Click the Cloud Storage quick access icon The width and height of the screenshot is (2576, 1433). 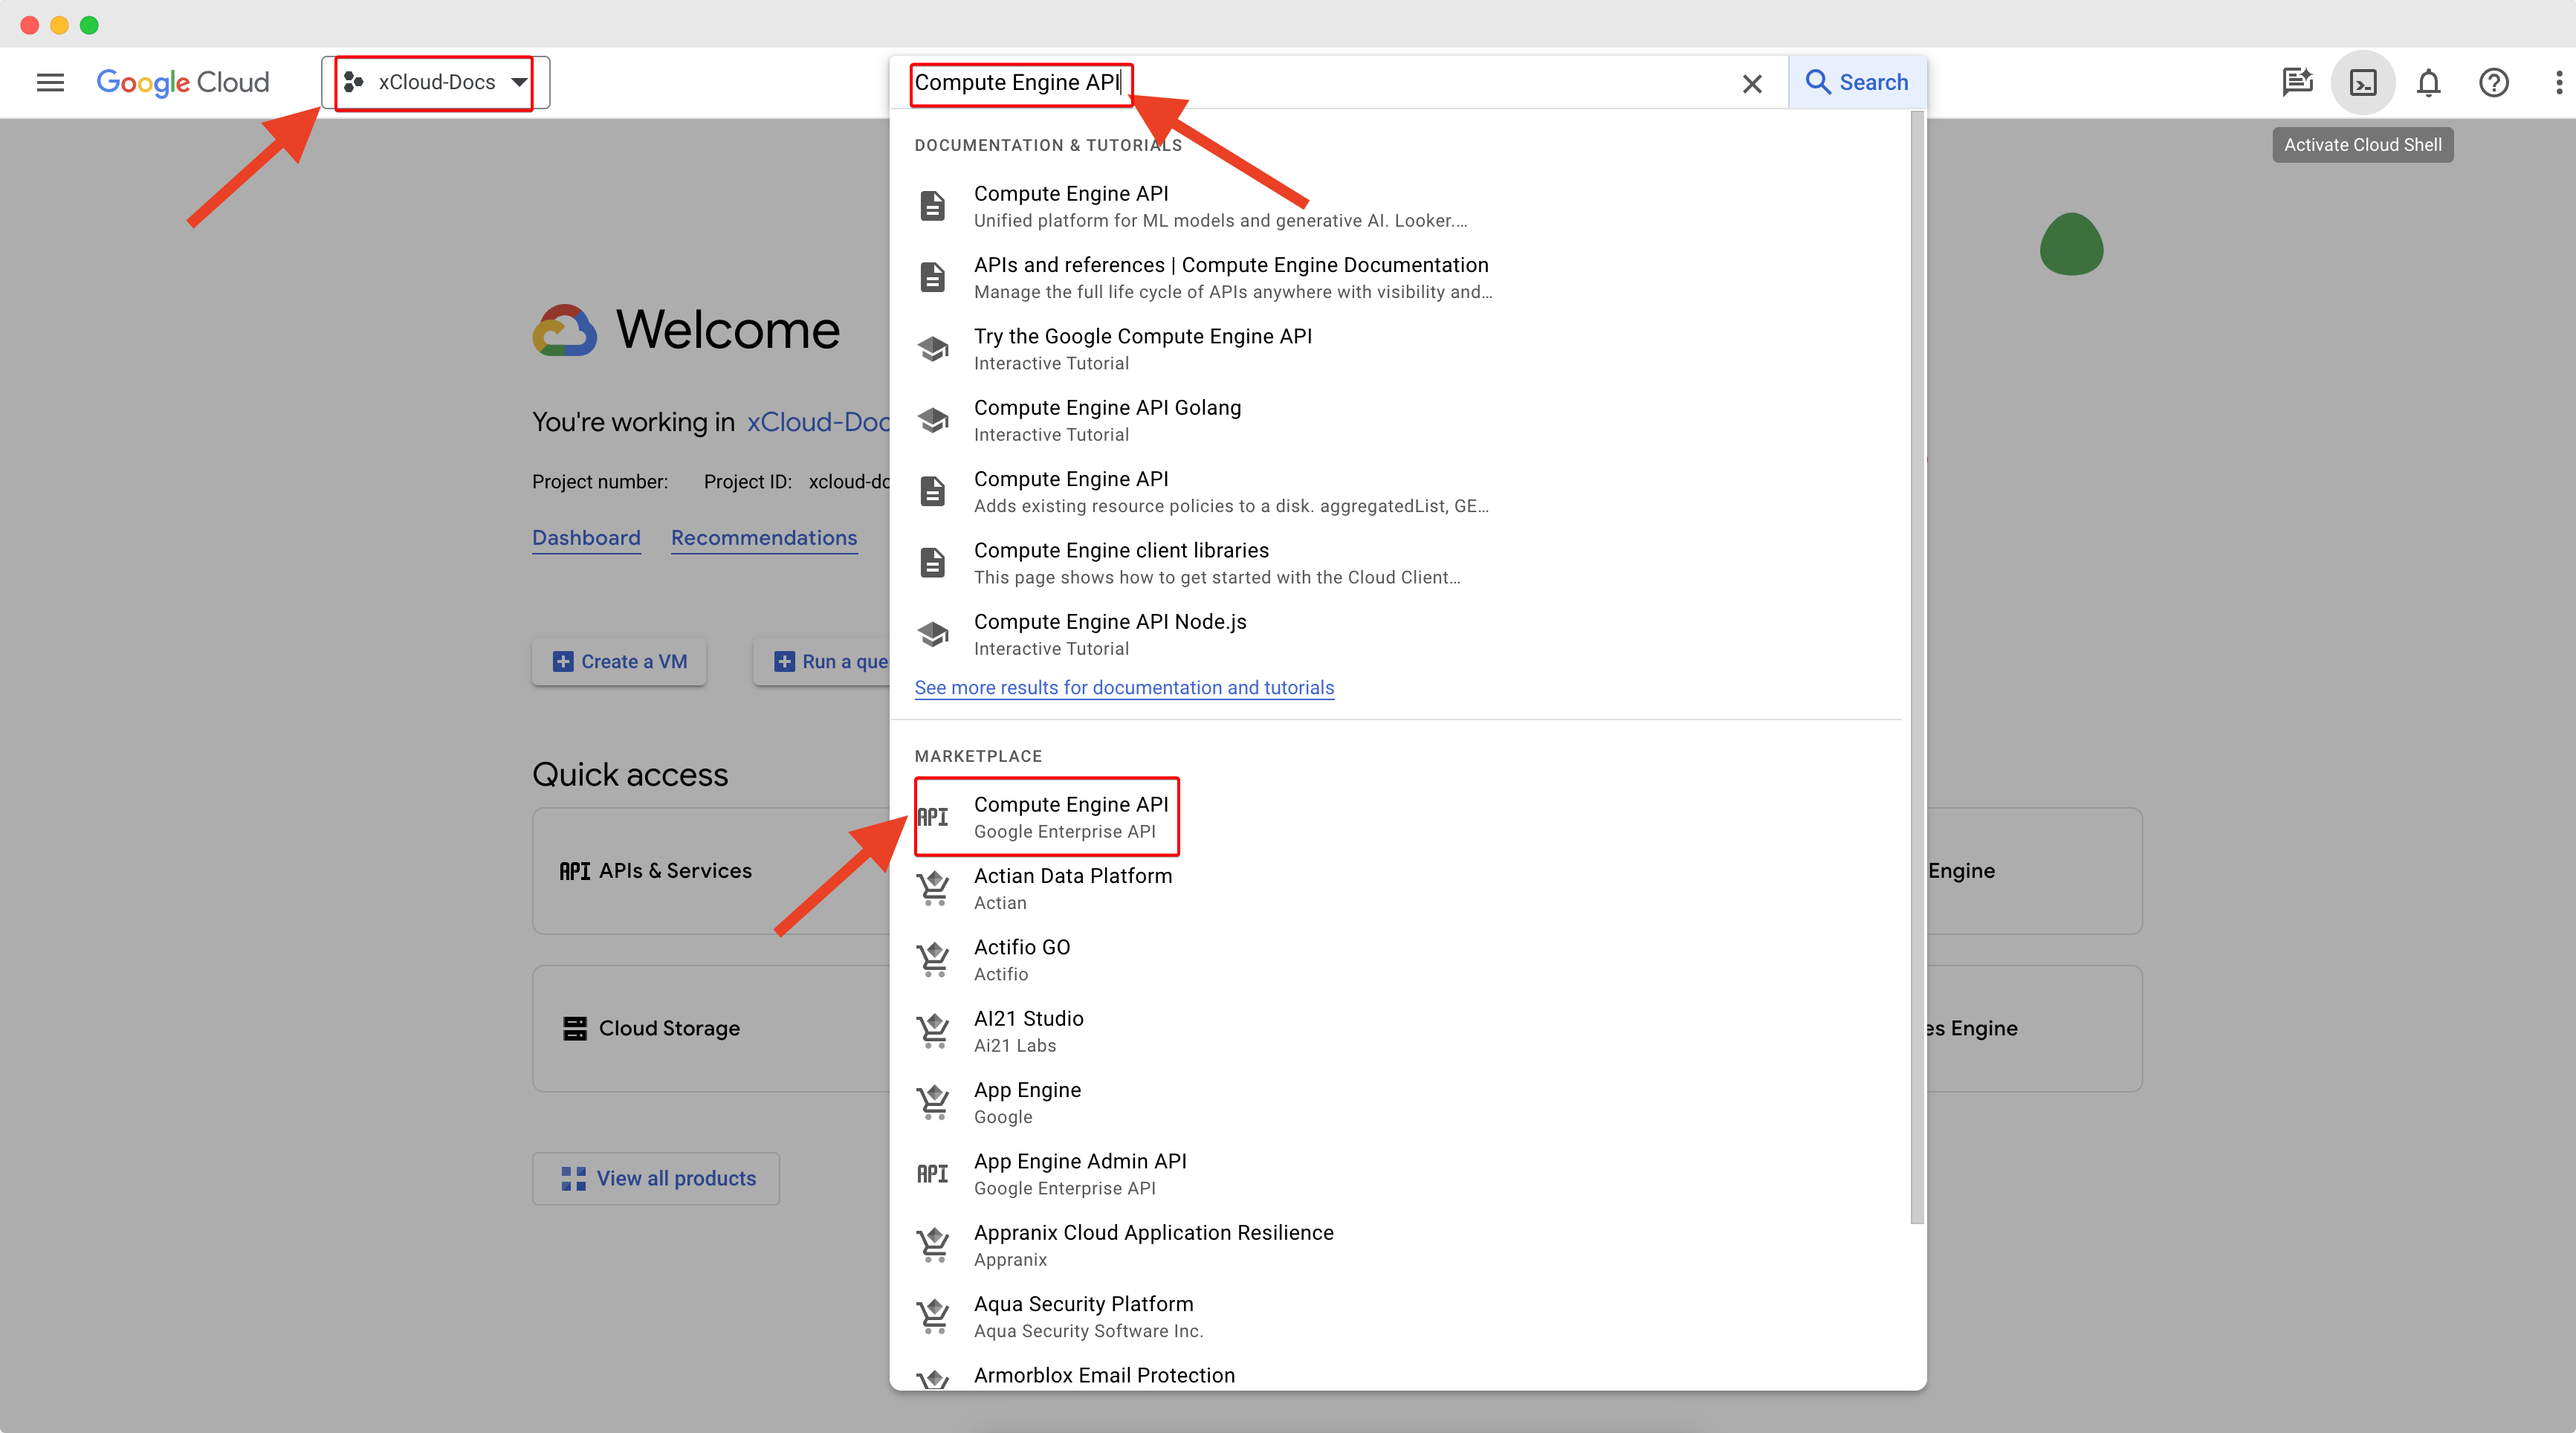574,1027
